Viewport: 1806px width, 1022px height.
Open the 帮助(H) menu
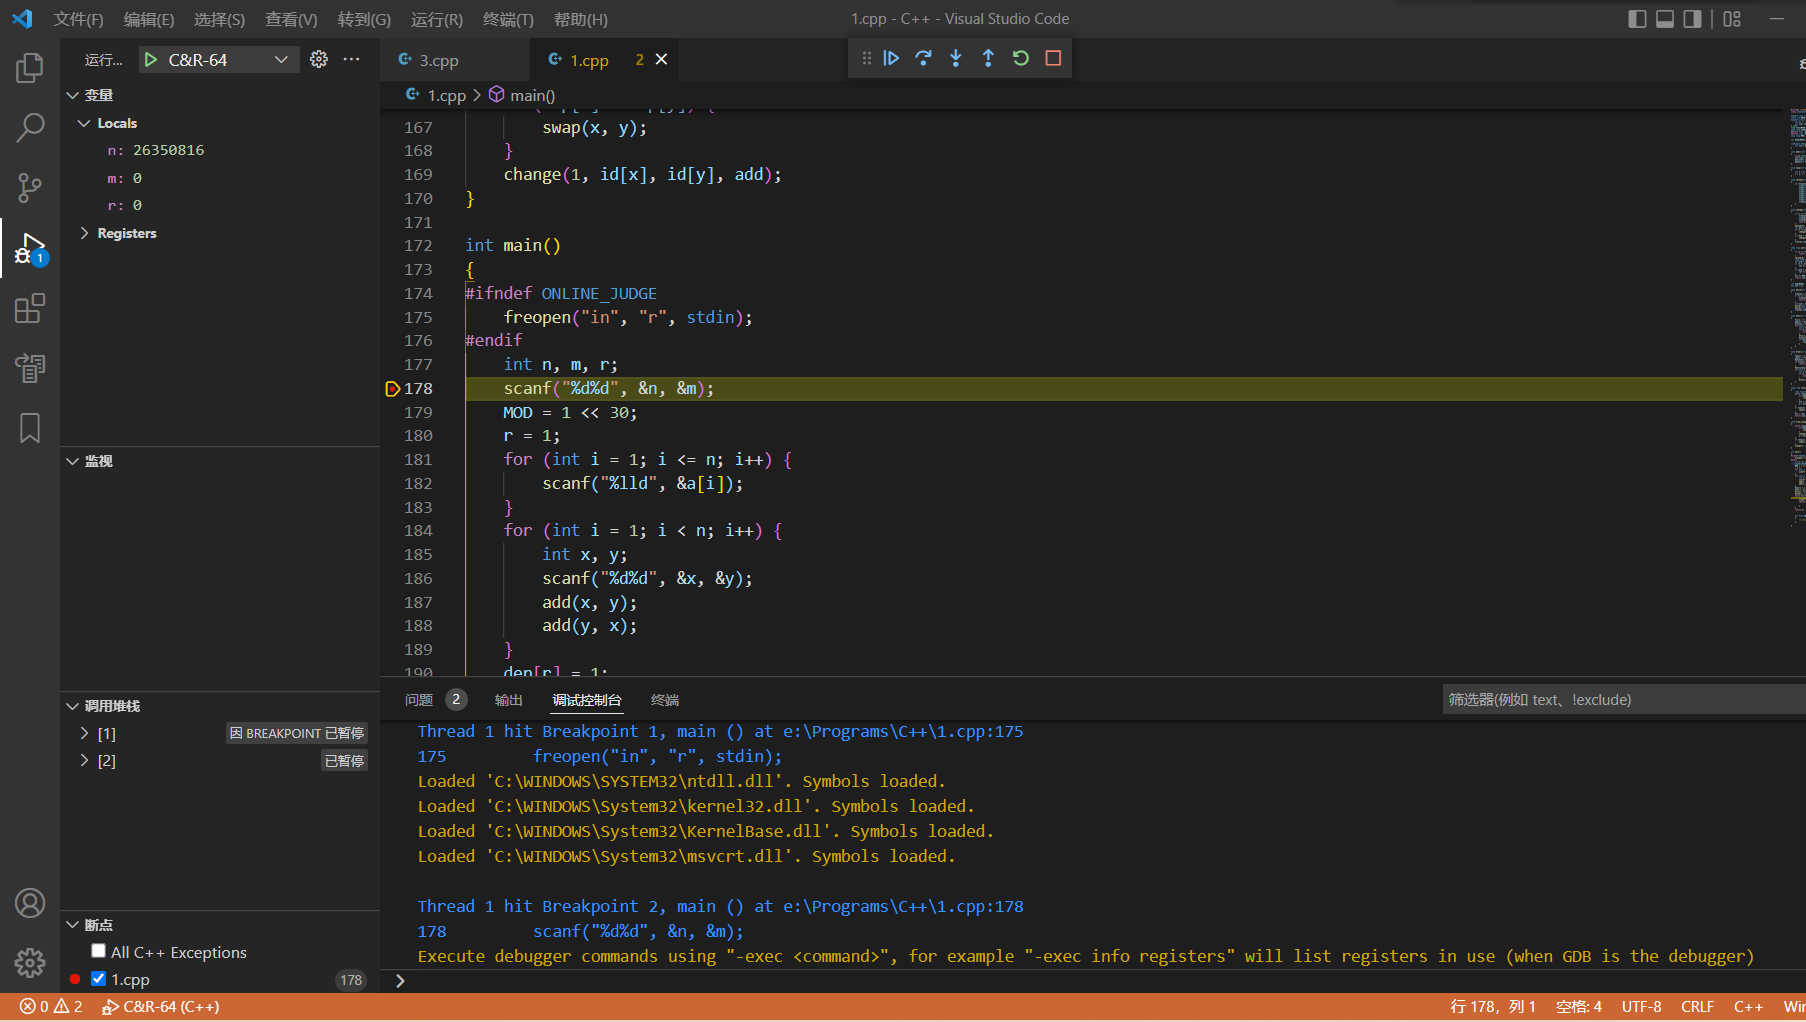[x=581, y=19]
